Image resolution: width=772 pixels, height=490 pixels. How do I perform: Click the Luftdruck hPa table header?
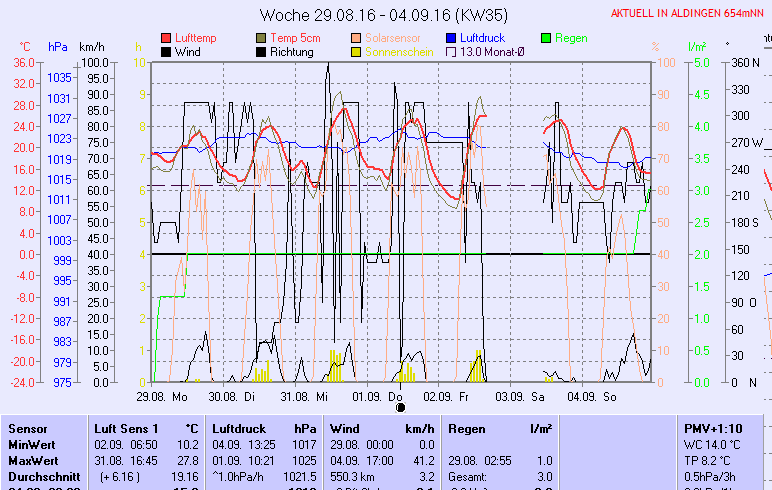[x=263, y=428]
